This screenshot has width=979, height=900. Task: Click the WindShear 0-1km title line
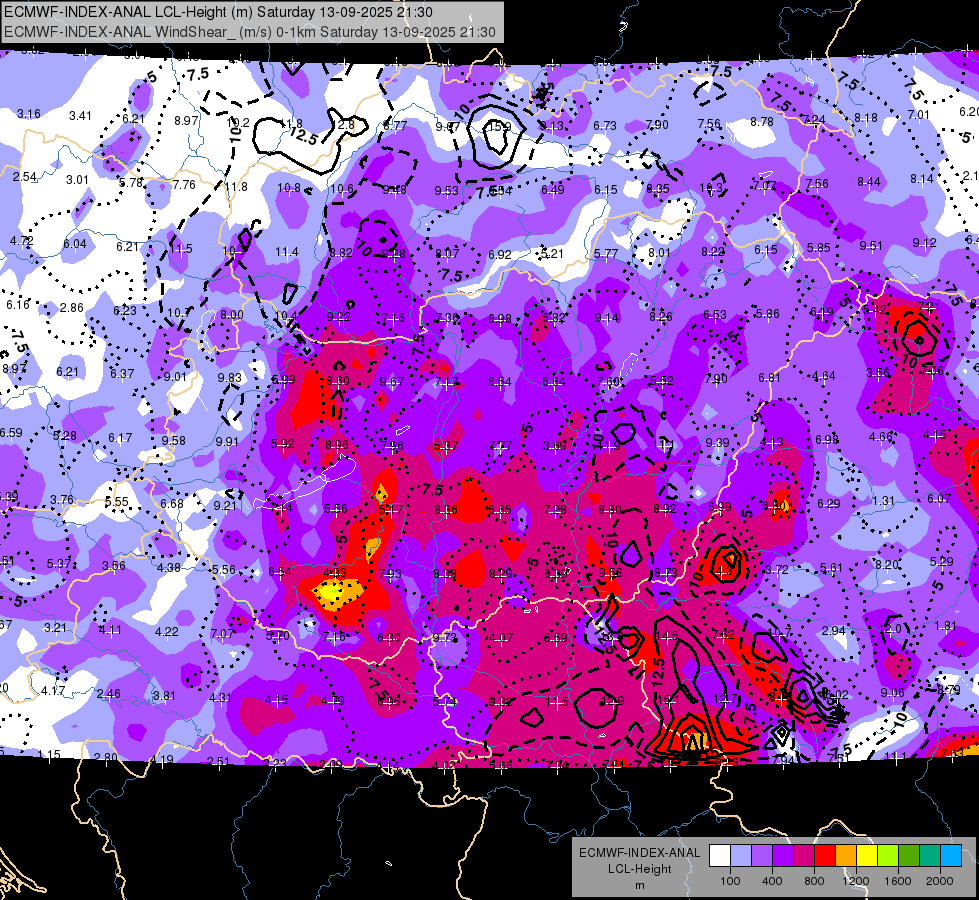[x=250, y=32]
